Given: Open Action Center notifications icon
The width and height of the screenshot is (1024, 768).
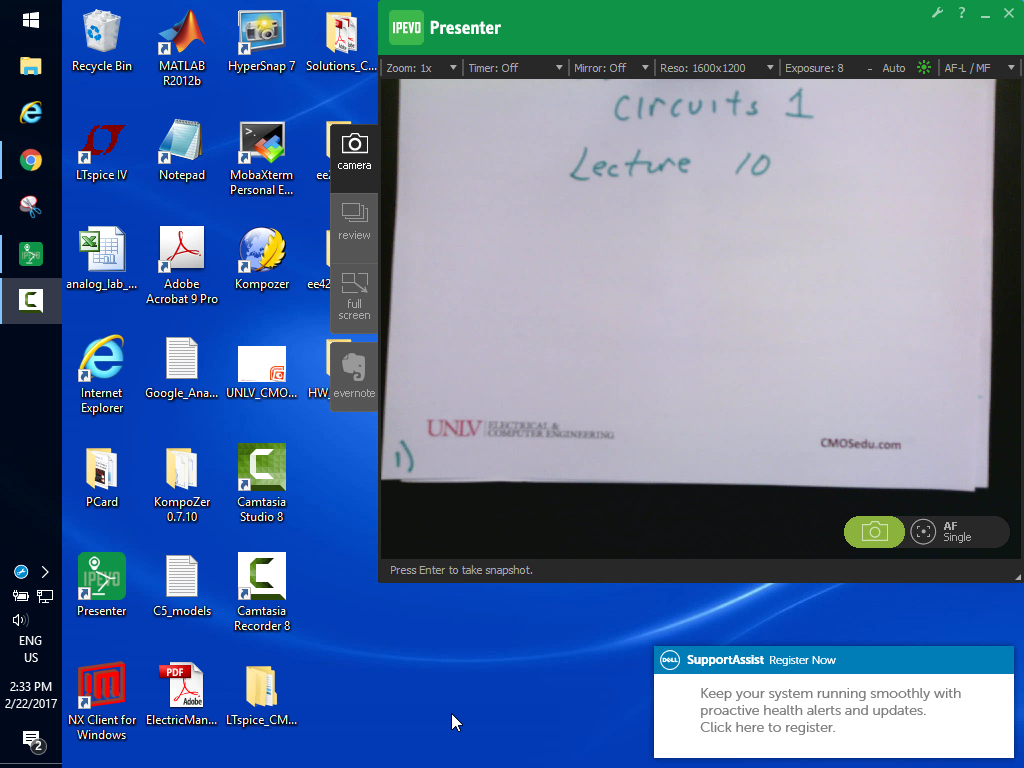Looking at the screenshot, I should (31, 741).
